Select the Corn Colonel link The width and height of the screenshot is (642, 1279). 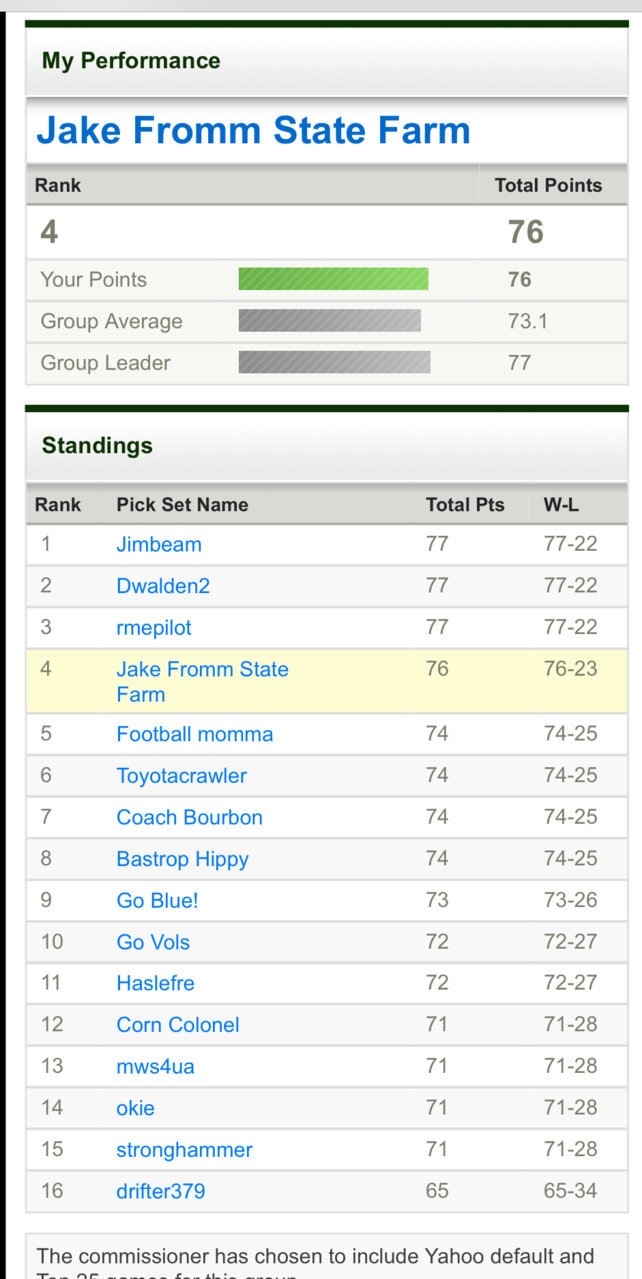(178, 1025)
